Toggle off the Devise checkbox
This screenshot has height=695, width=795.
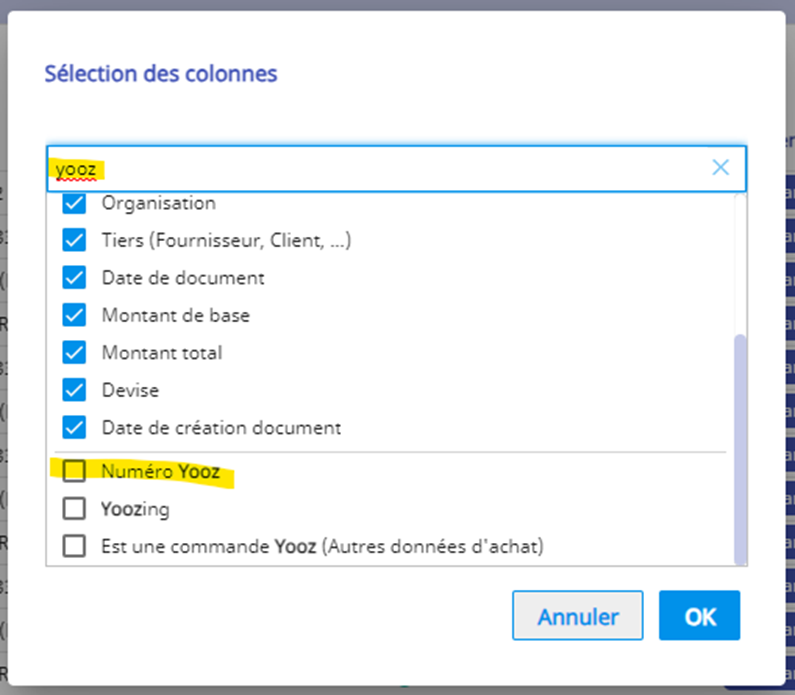coord(74,390)
